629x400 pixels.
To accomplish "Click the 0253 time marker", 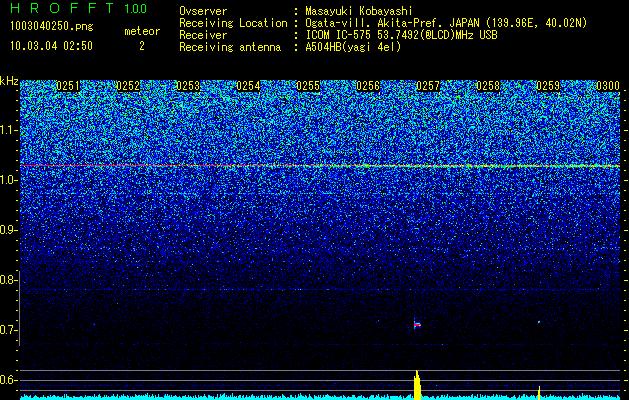I will tap(188, 86).
